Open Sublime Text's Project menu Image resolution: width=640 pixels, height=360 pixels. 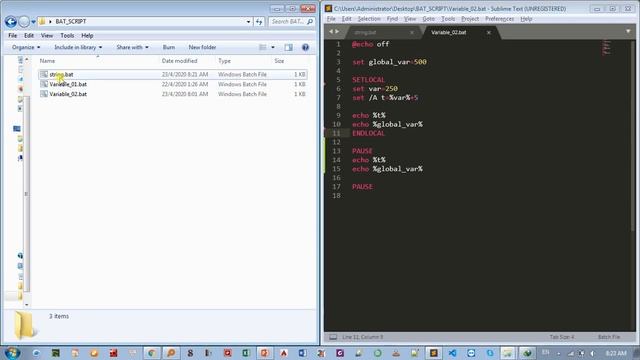click(470, 19)
